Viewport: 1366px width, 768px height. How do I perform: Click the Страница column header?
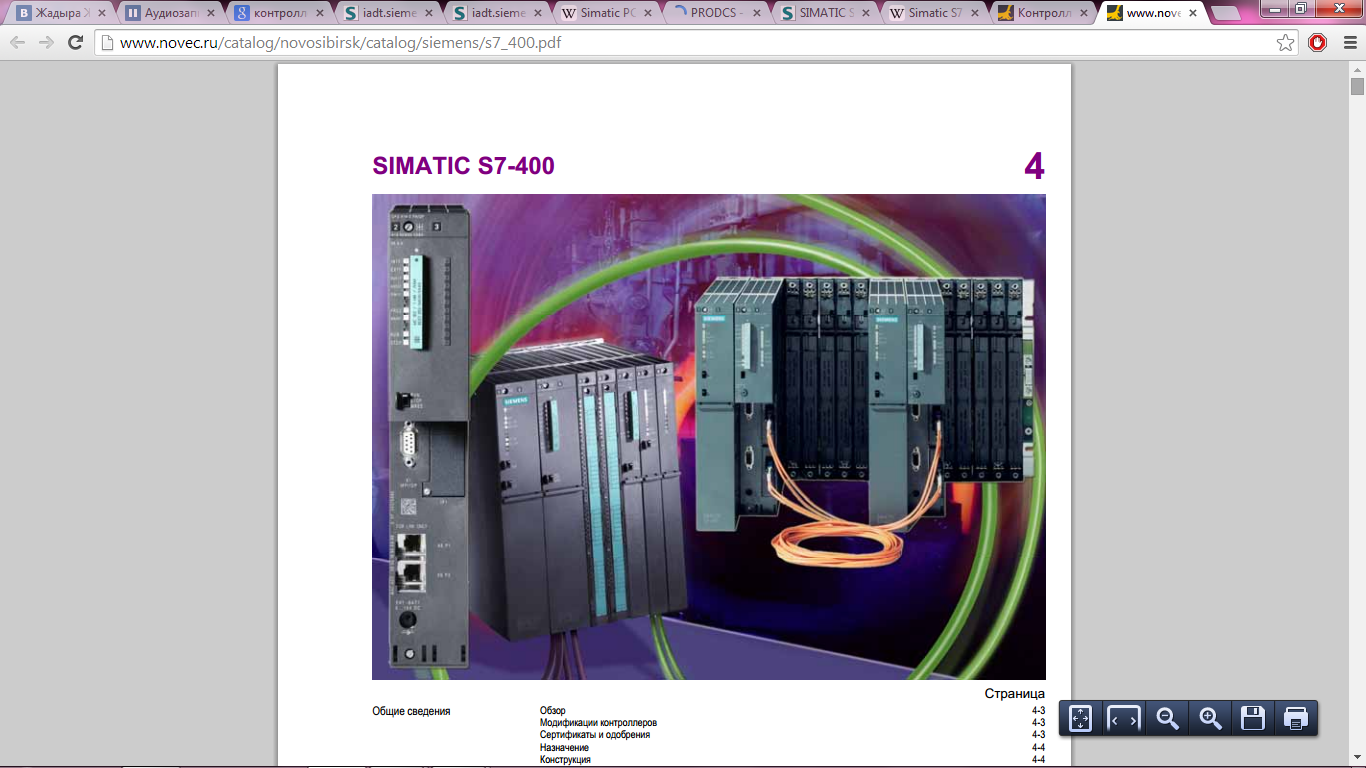pyautogui.click(x=1015, y=694)
